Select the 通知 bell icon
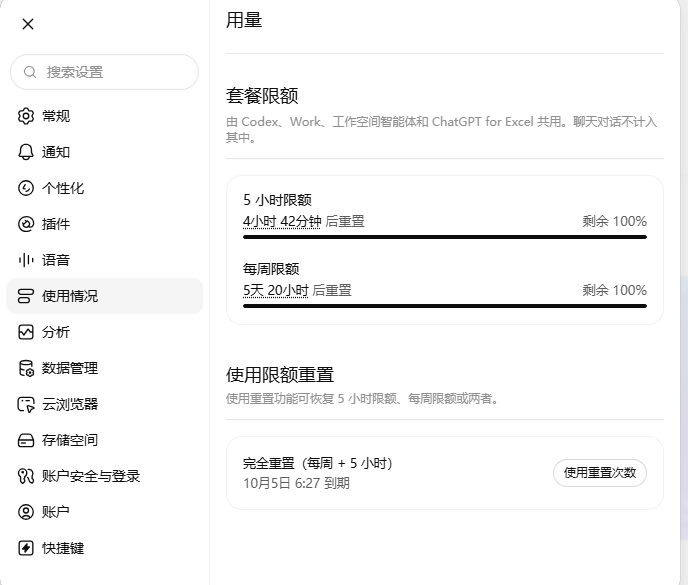The height and width of the screenshot is (585, 688). tap(26, 152)
